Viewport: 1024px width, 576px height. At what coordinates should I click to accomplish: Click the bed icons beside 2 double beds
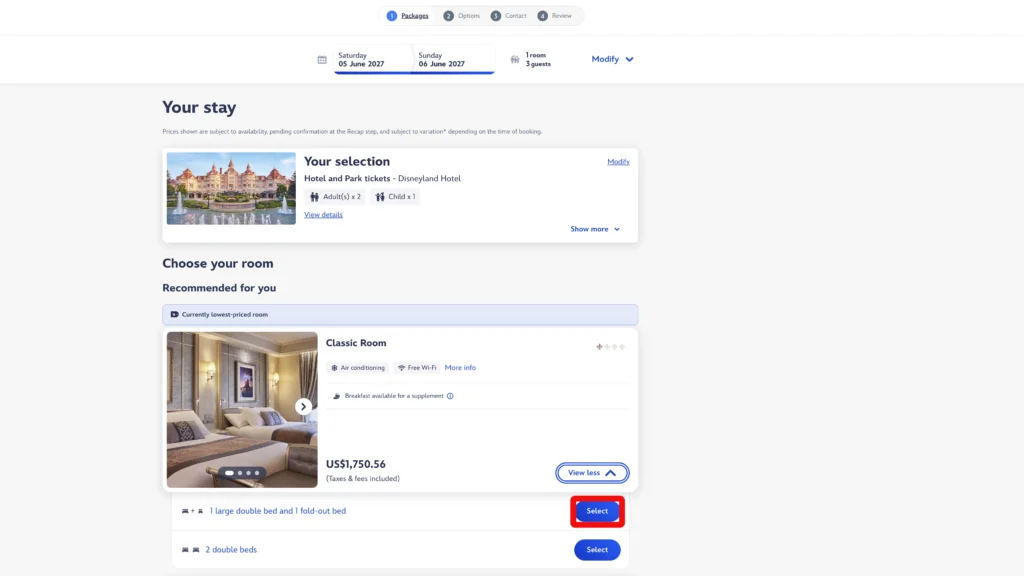click(191, 550)
